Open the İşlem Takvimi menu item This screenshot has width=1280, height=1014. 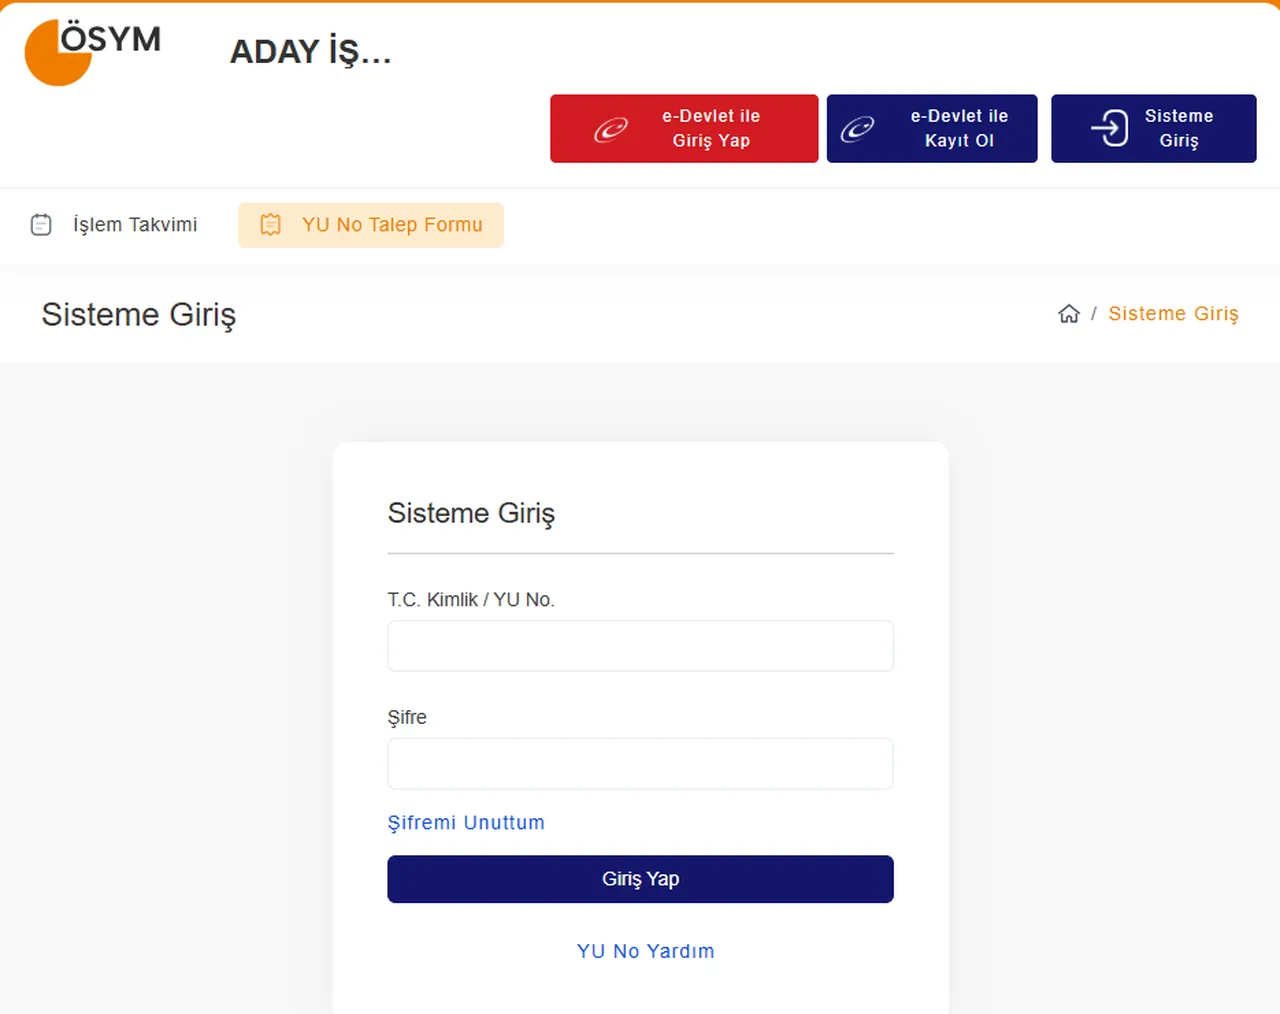pyautogui.click(x=134, y=225)
